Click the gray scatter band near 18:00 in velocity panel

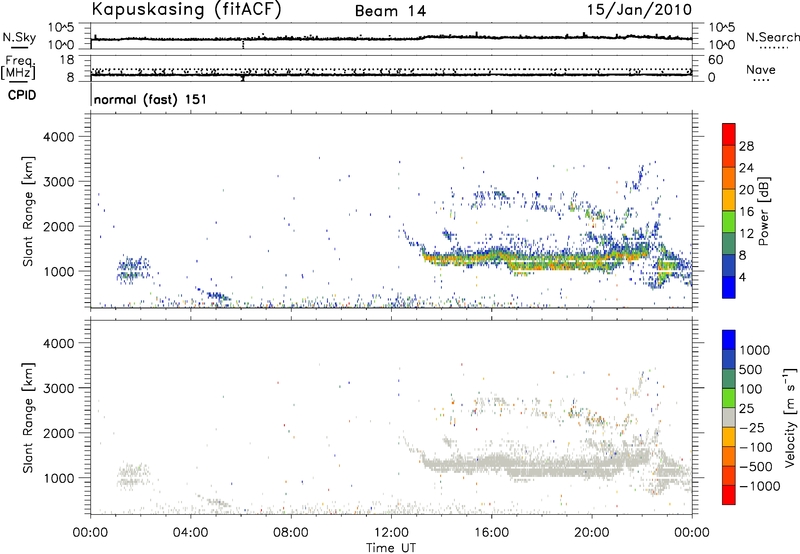click(541, 467)
